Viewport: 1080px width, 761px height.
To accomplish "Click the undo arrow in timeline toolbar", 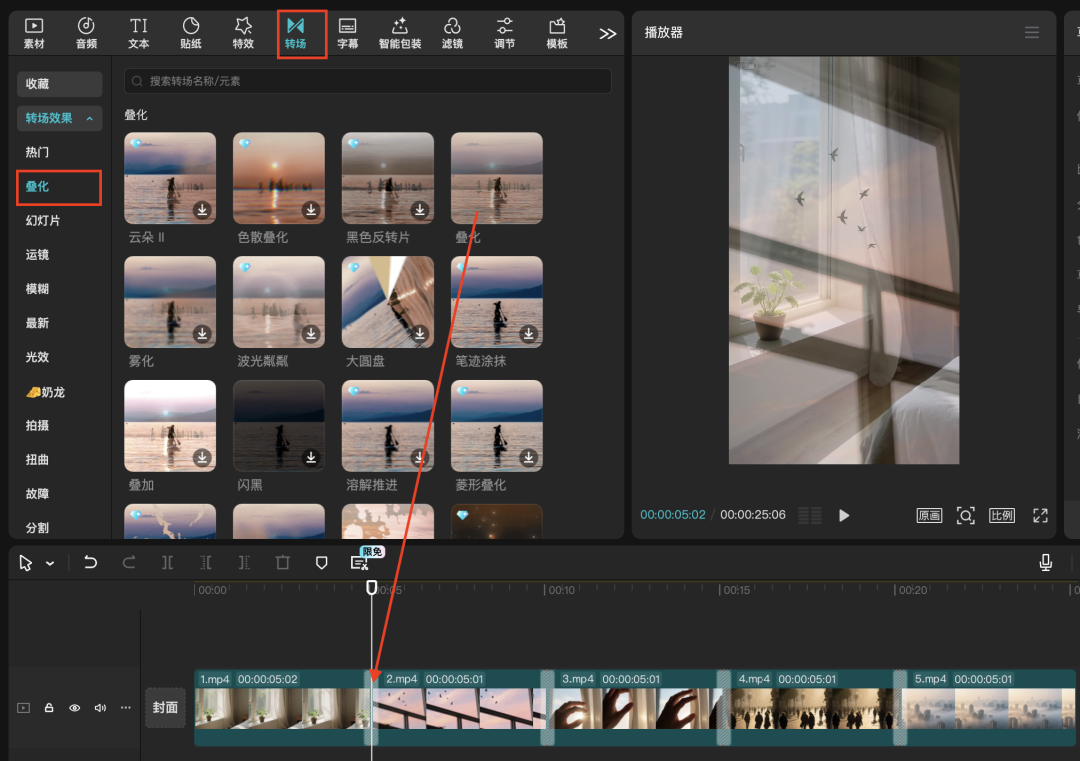I will (91, 563).
